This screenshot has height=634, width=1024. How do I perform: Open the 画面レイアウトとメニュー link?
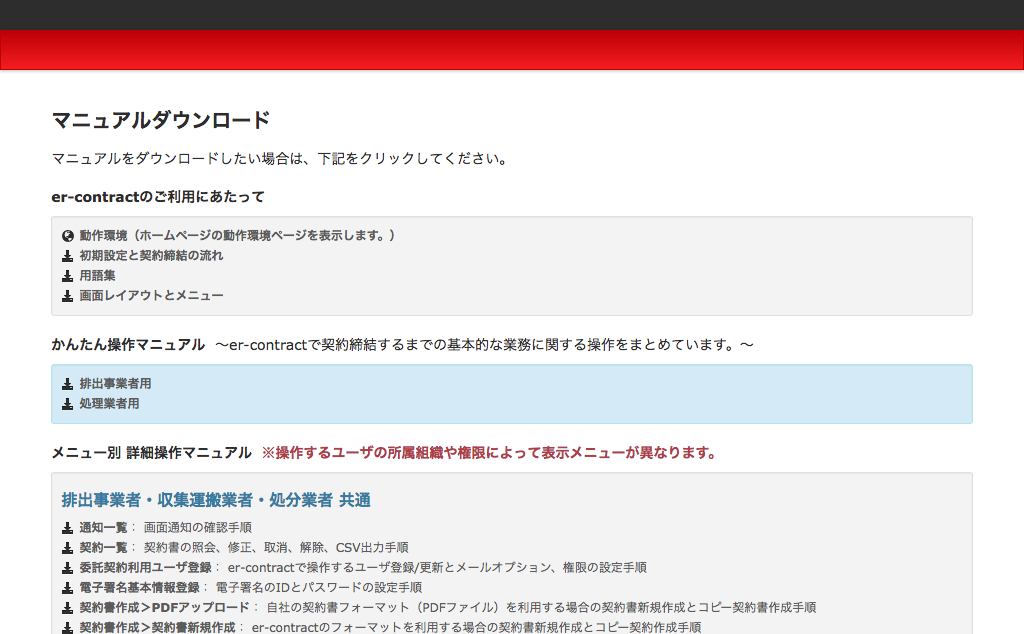(x=151, y=296)
